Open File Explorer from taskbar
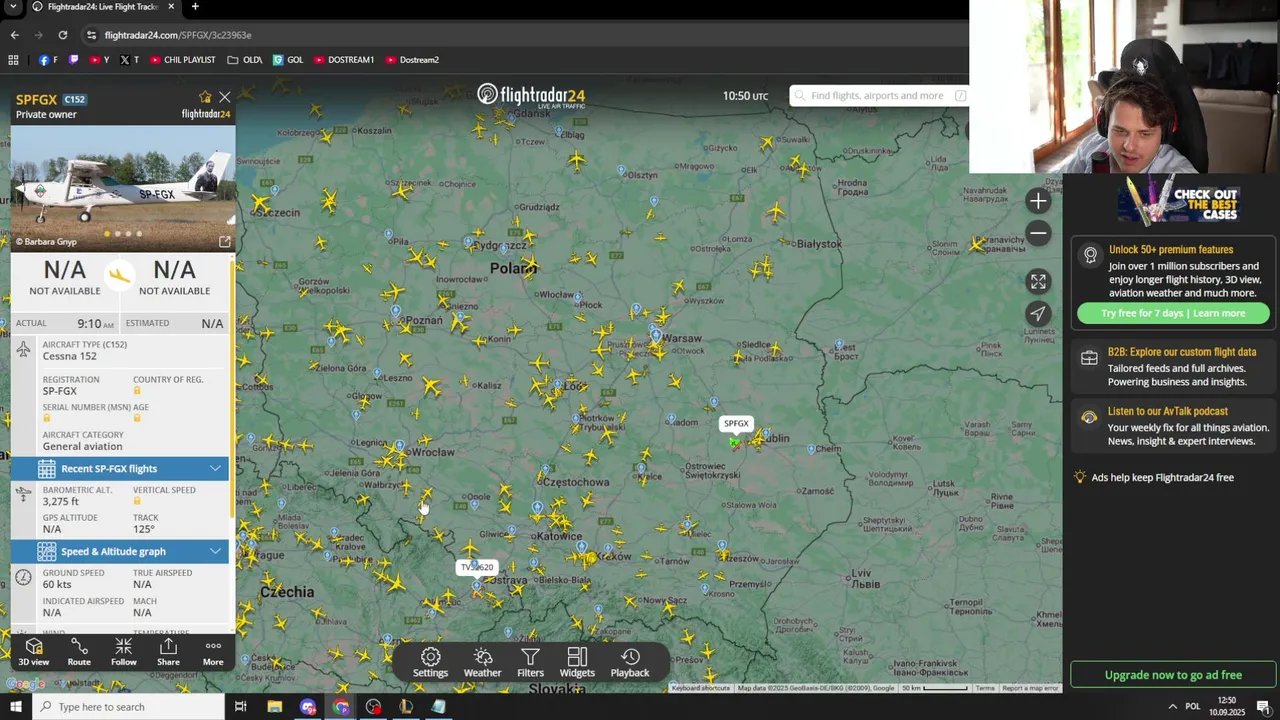This screenshot has width=1280, height=720. [x=274, y=707]
